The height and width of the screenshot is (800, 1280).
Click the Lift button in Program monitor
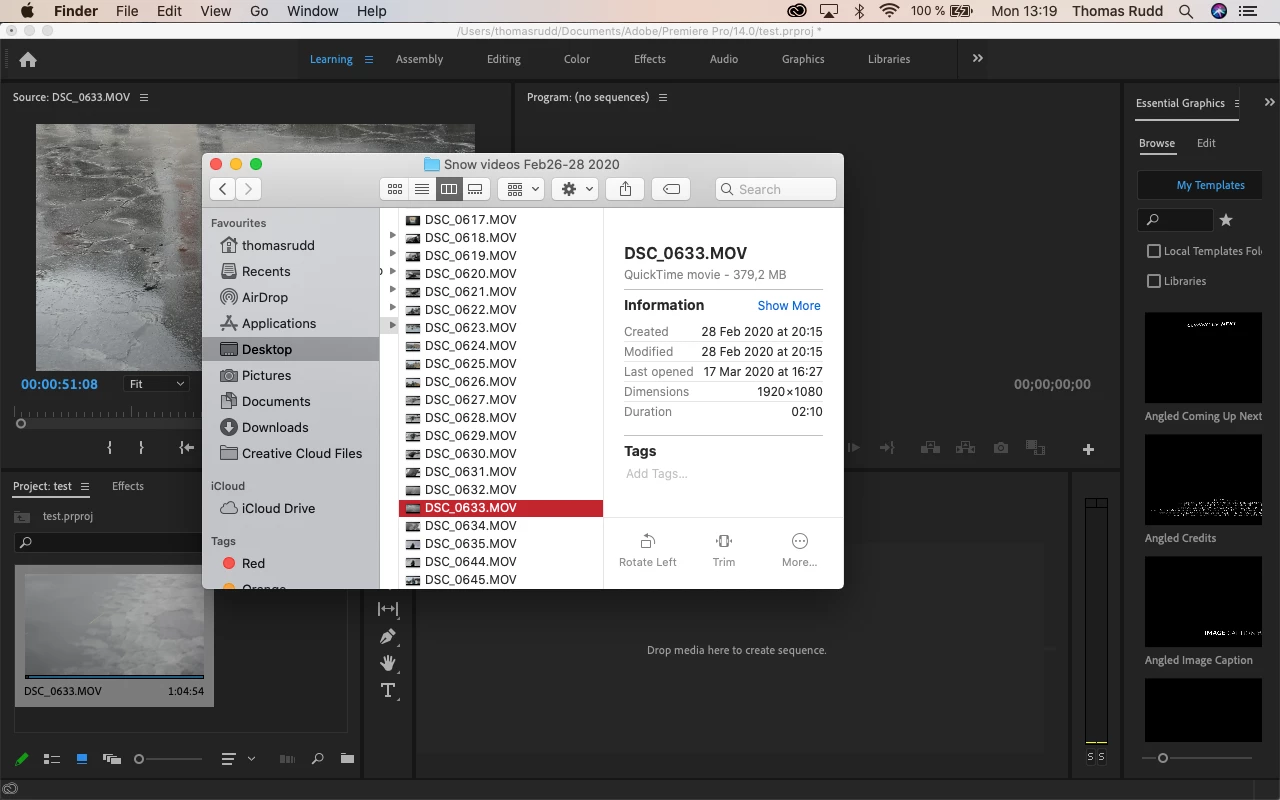(930, 448)
